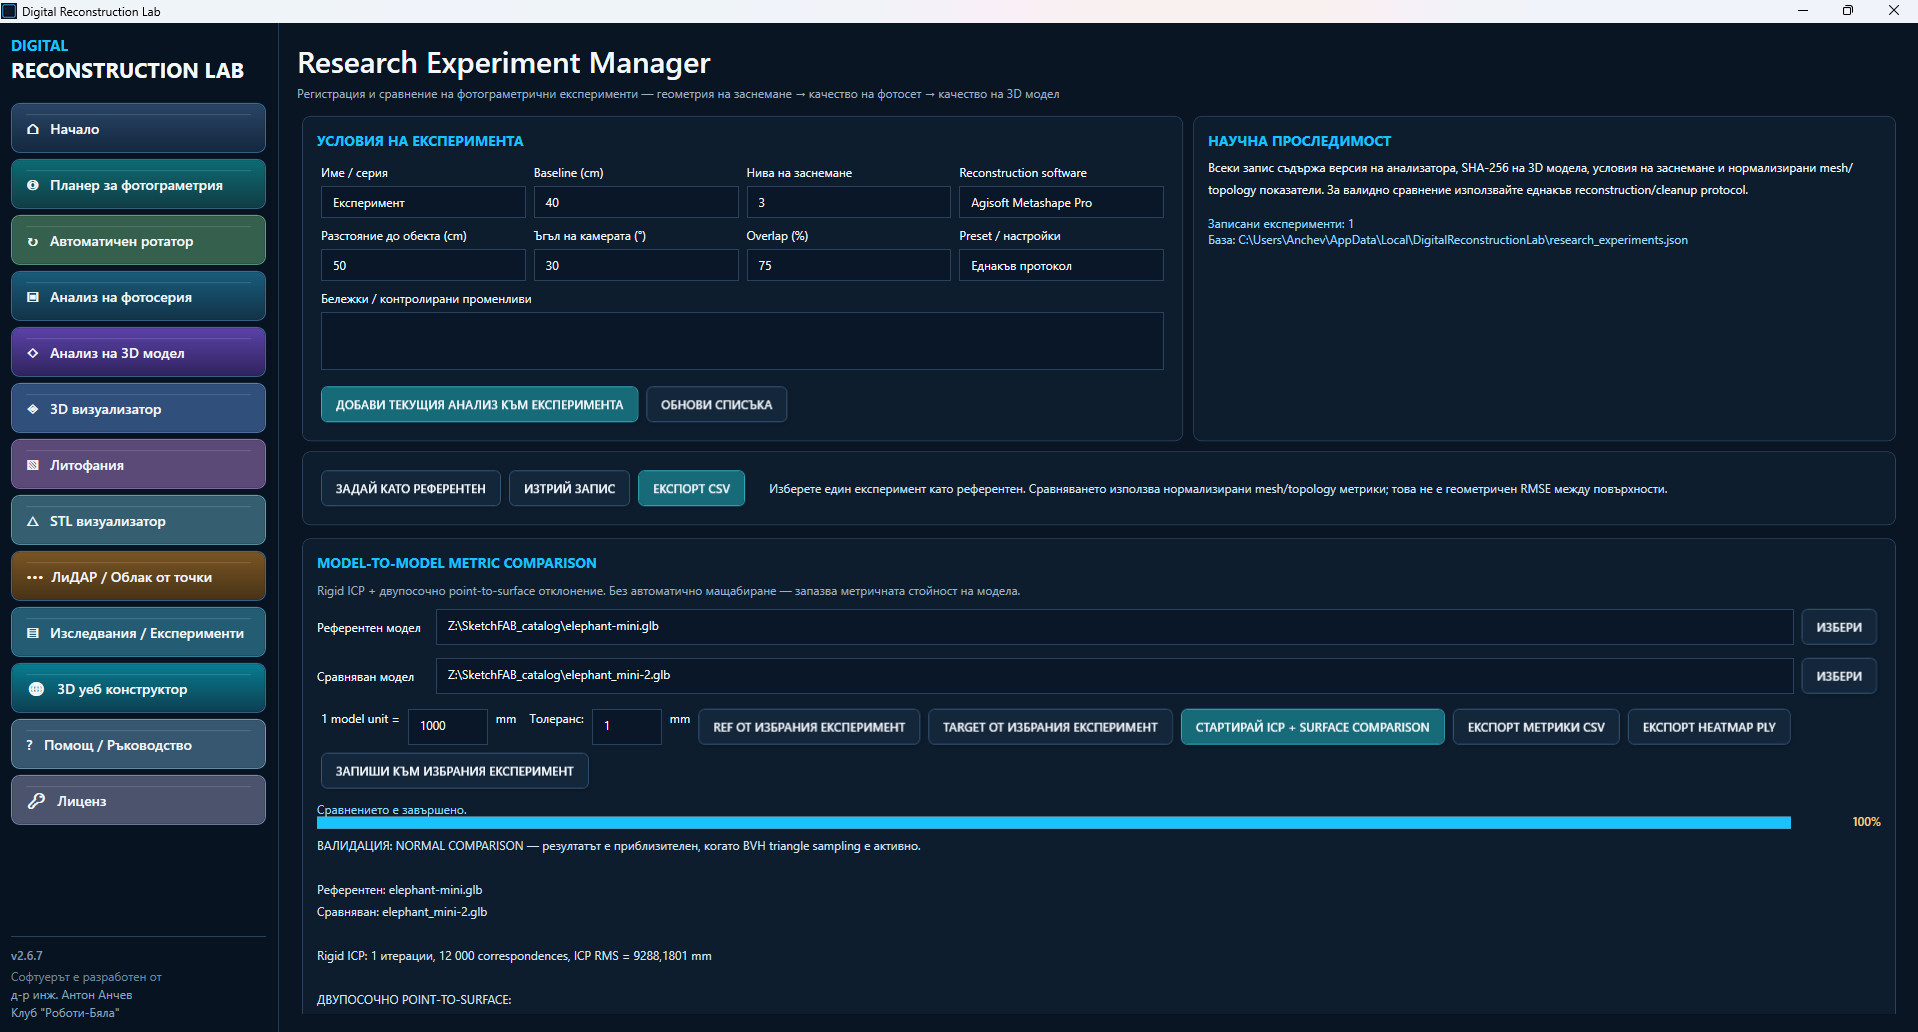Click the Лиценз key icon
The height and width of the screenshot is (1032, 1918).
(37, 801)
